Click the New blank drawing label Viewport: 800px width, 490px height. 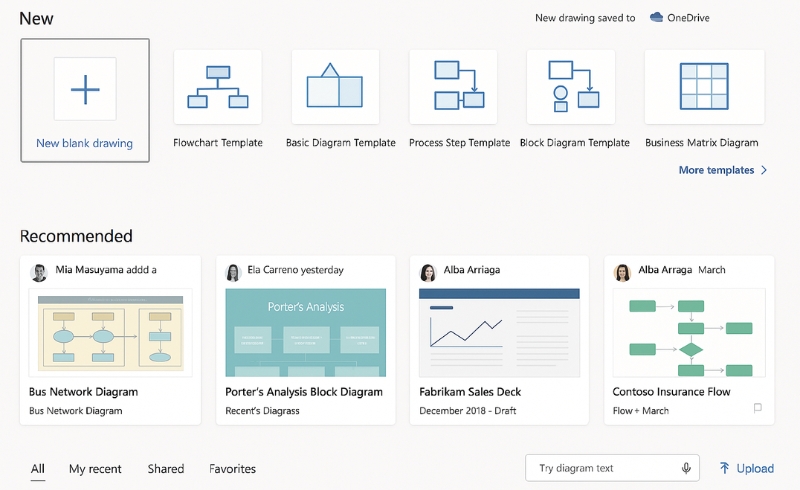(x=85, y=143)
